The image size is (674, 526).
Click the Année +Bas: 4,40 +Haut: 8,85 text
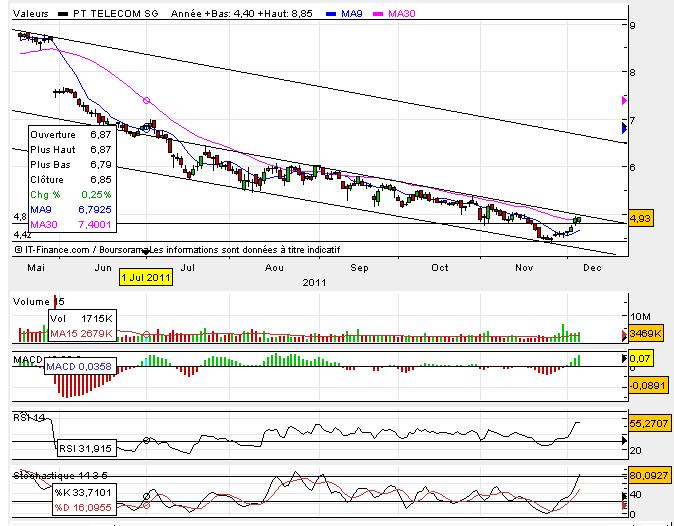242,14
